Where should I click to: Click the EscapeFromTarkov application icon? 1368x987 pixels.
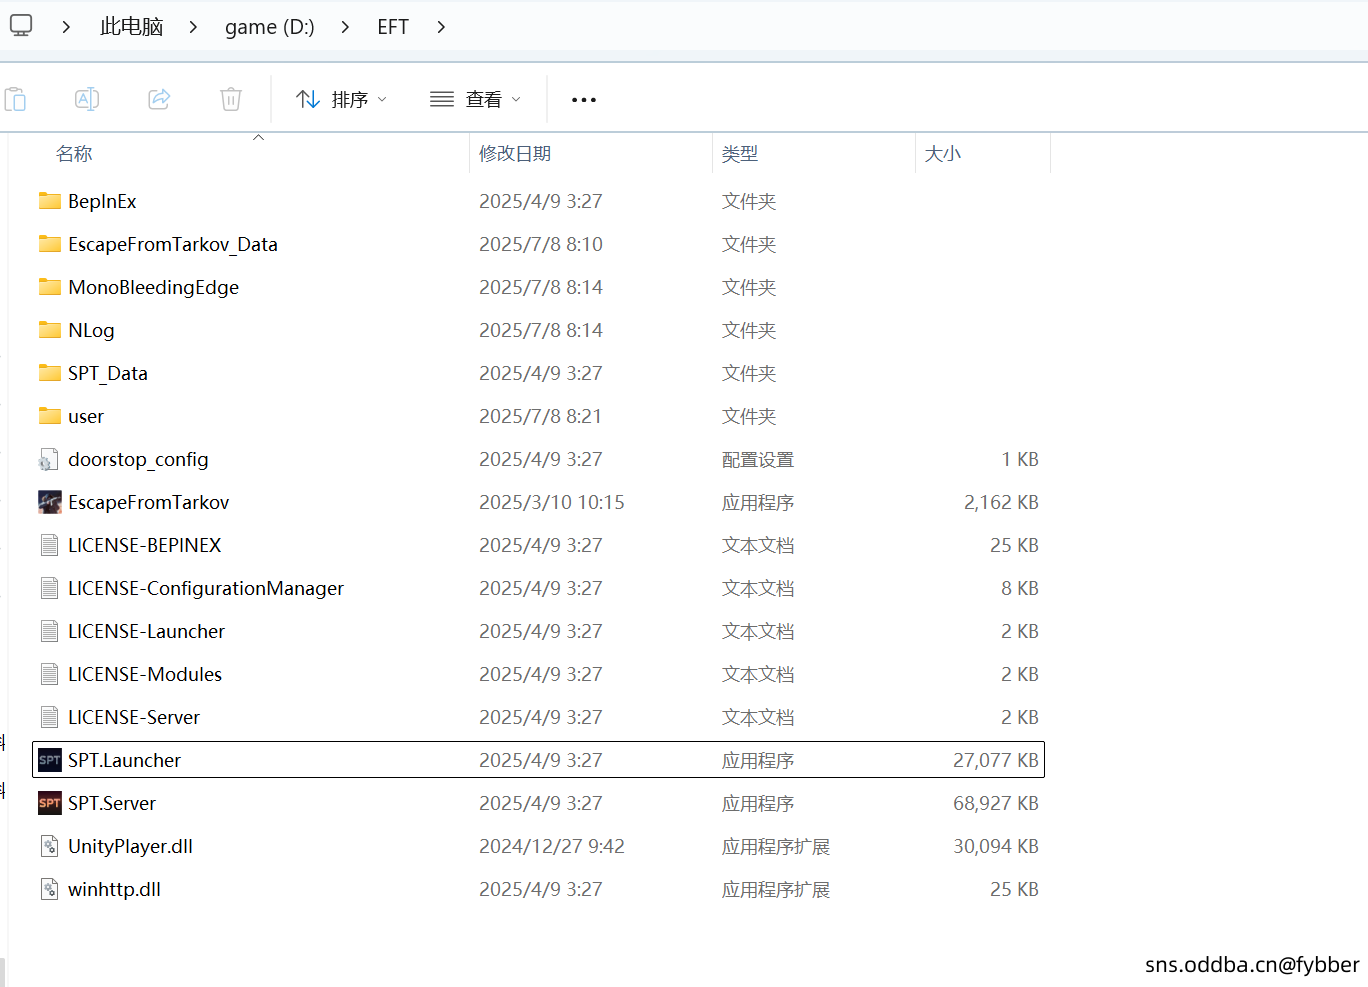tap(50, 502)
